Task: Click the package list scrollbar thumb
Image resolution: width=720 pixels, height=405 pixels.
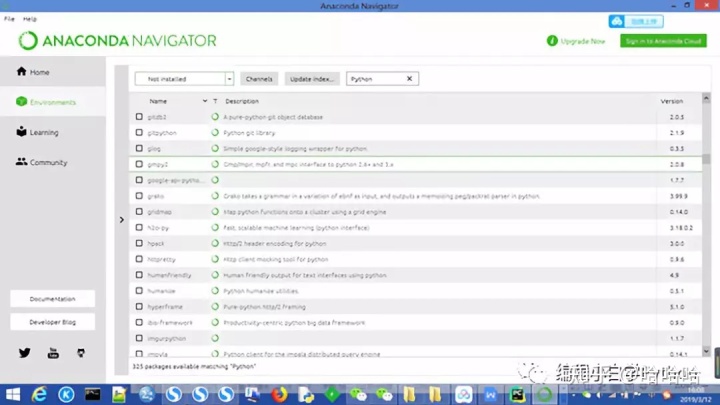Action: [x=706, y=159]
